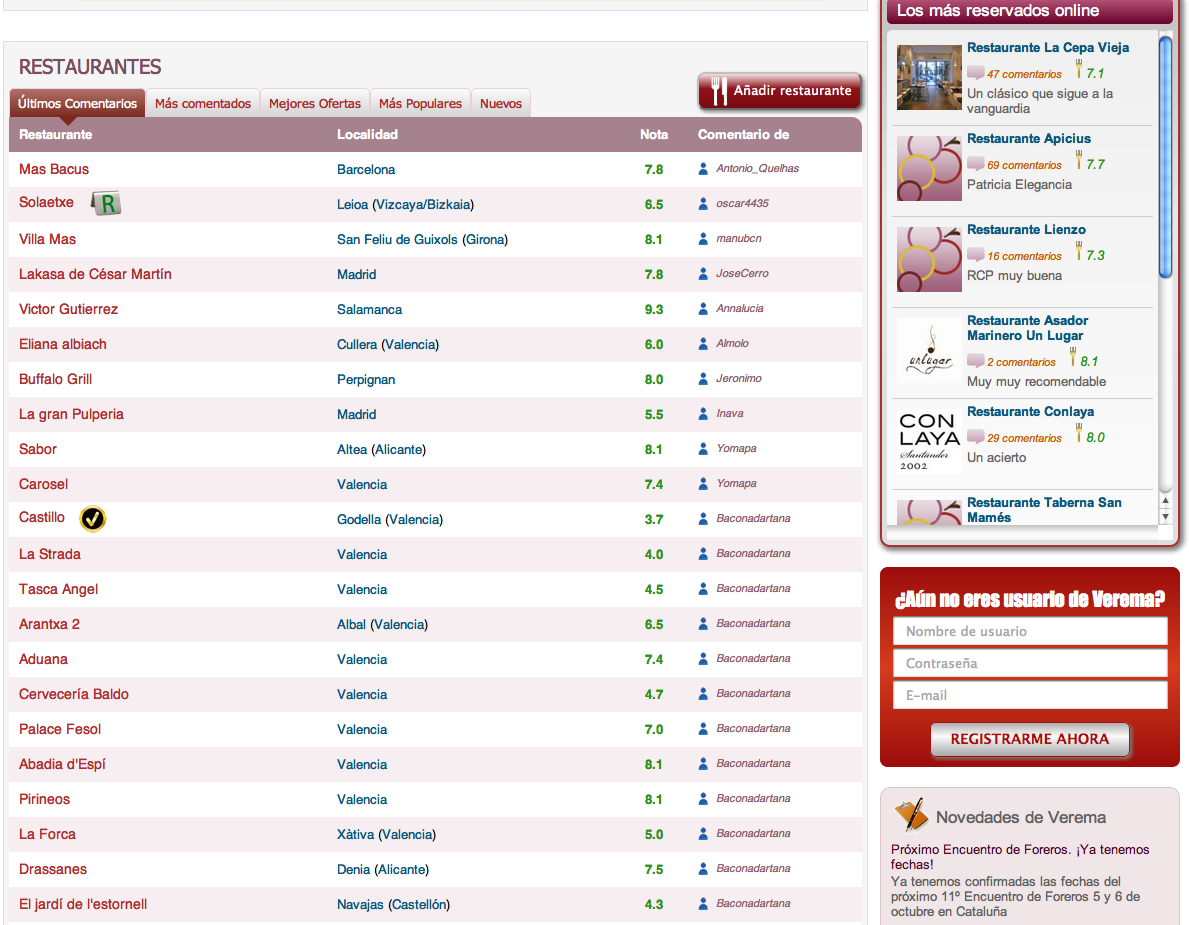
Task: Click the Yomapa username in the Sabor row
Action: click(x=736, y=448)
